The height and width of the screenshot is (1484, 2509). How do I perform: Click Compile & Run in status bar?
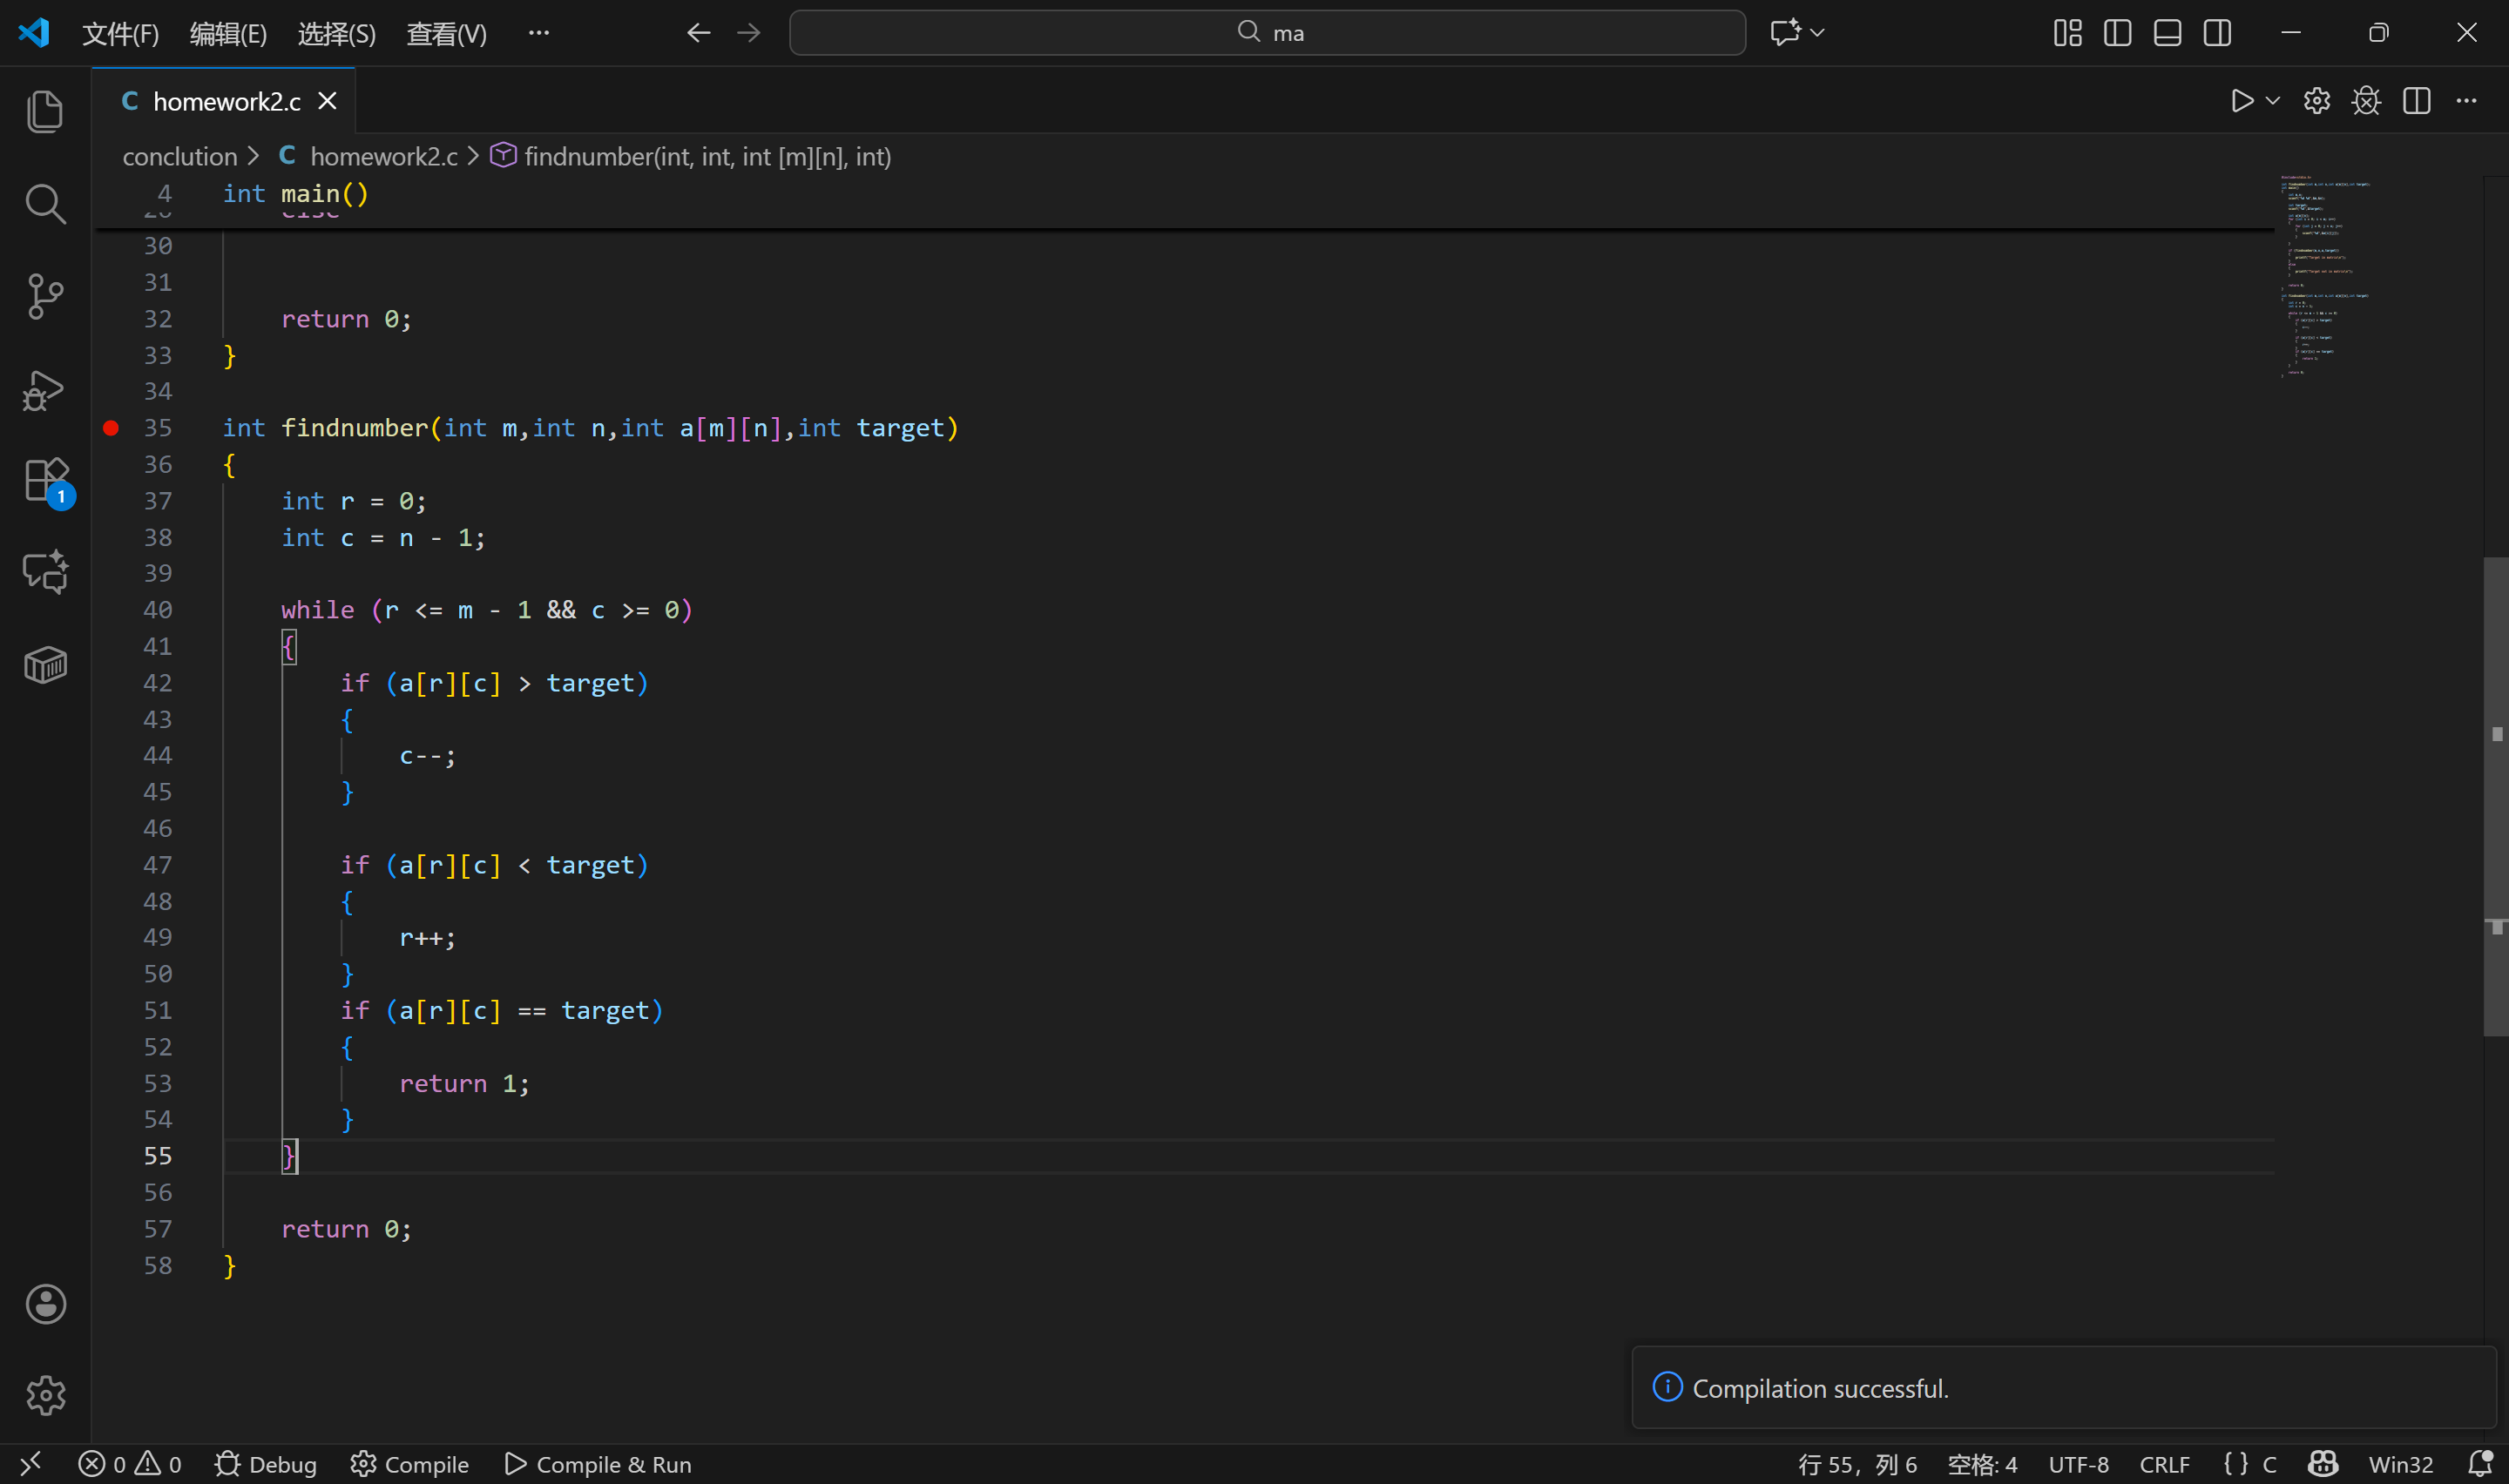coord(598,1464)
